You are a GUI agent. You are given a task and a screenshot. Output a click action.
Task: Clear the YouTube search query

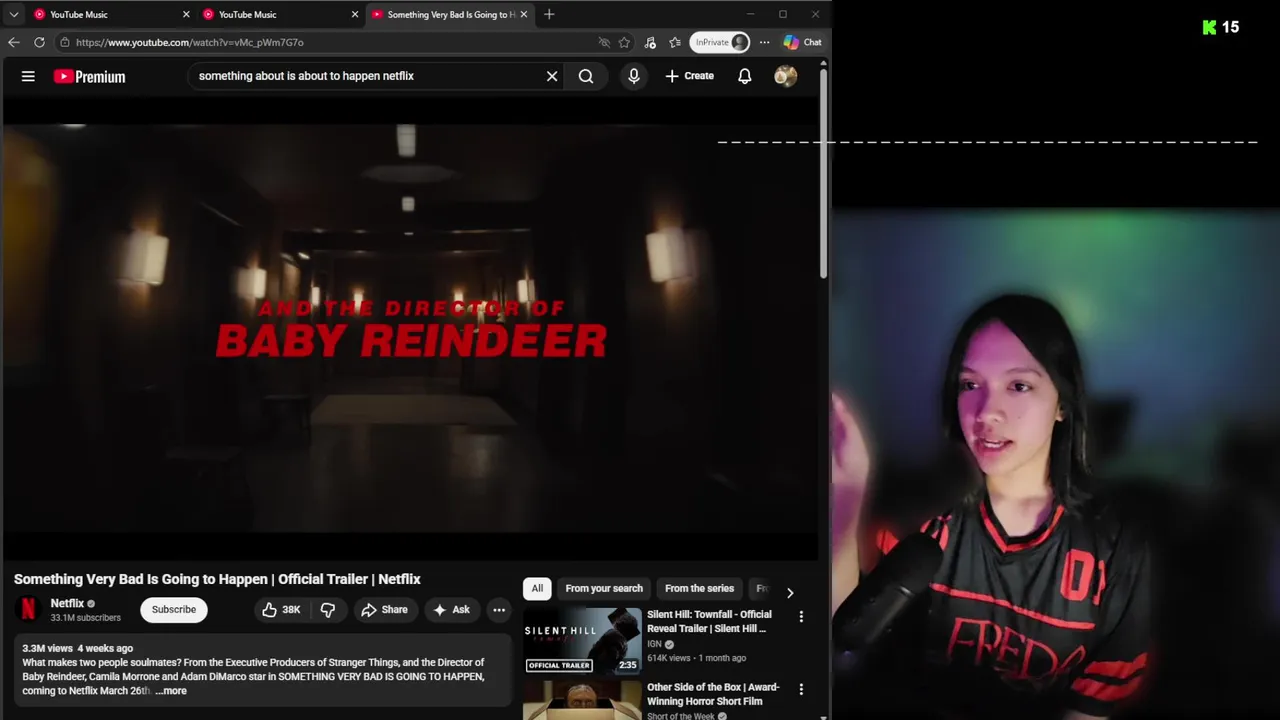[552, 76]
